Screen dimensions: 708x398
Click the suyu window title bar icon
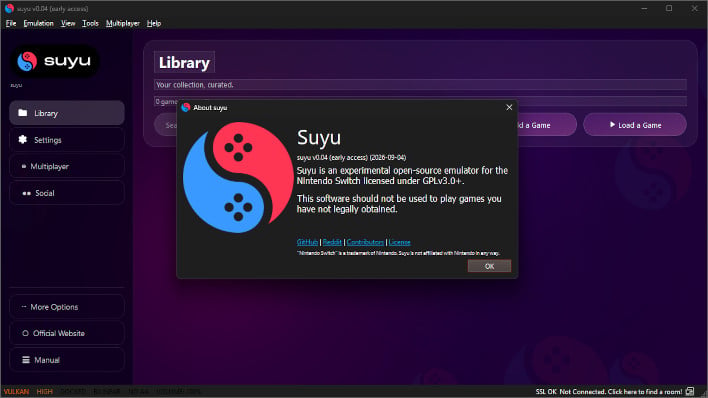click(9, 8)
